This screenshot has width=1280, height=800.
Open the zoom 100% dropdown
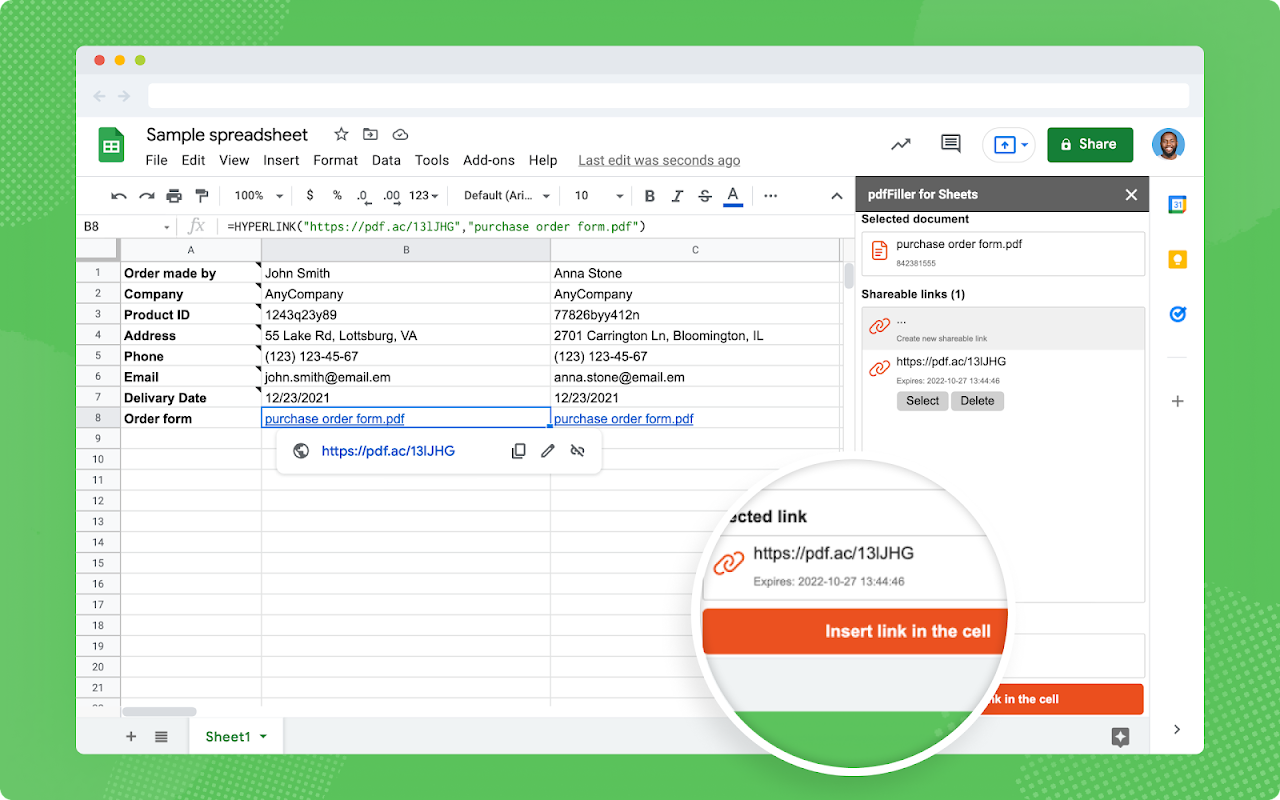tap(259, 196)
